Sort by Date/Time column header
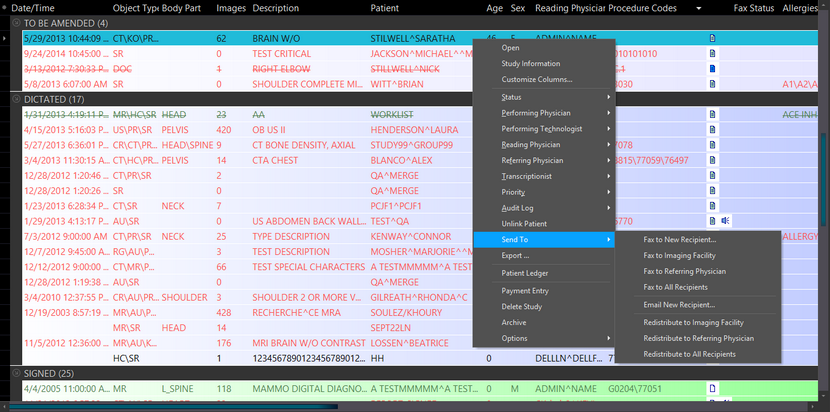The image size is (830, 412). pos(34,7)
